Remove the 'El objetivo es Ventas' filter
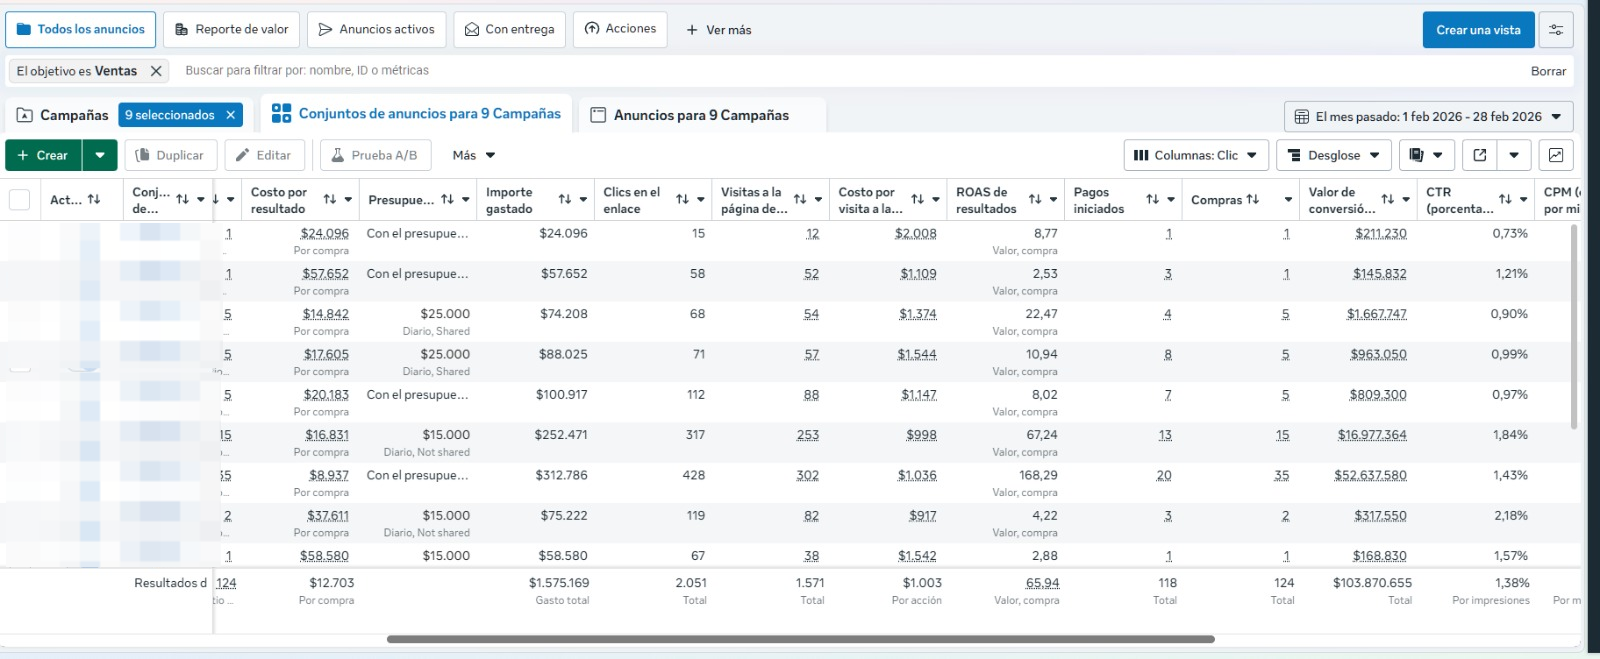This screenshot has height=659, width=1600. point(156,71)
